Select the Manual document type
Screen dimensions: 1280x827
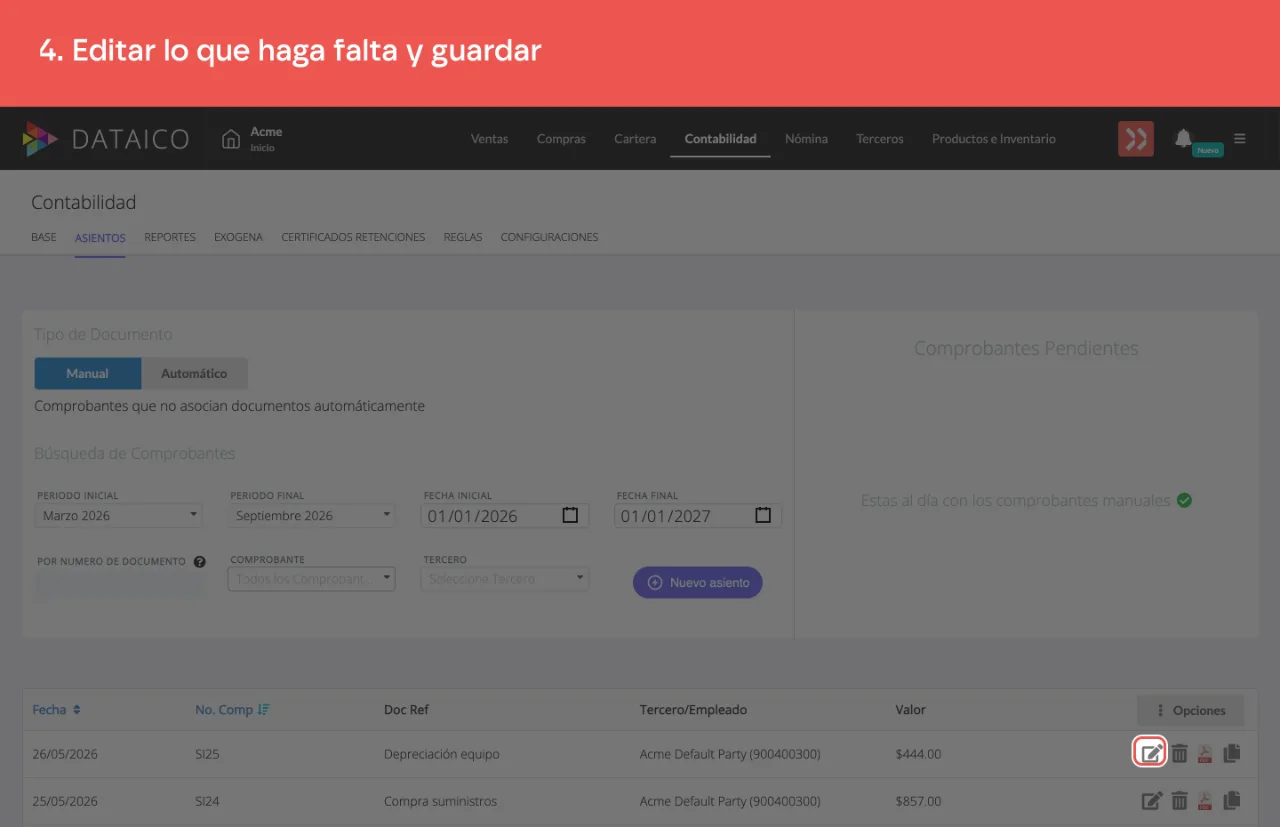[88, 373]
